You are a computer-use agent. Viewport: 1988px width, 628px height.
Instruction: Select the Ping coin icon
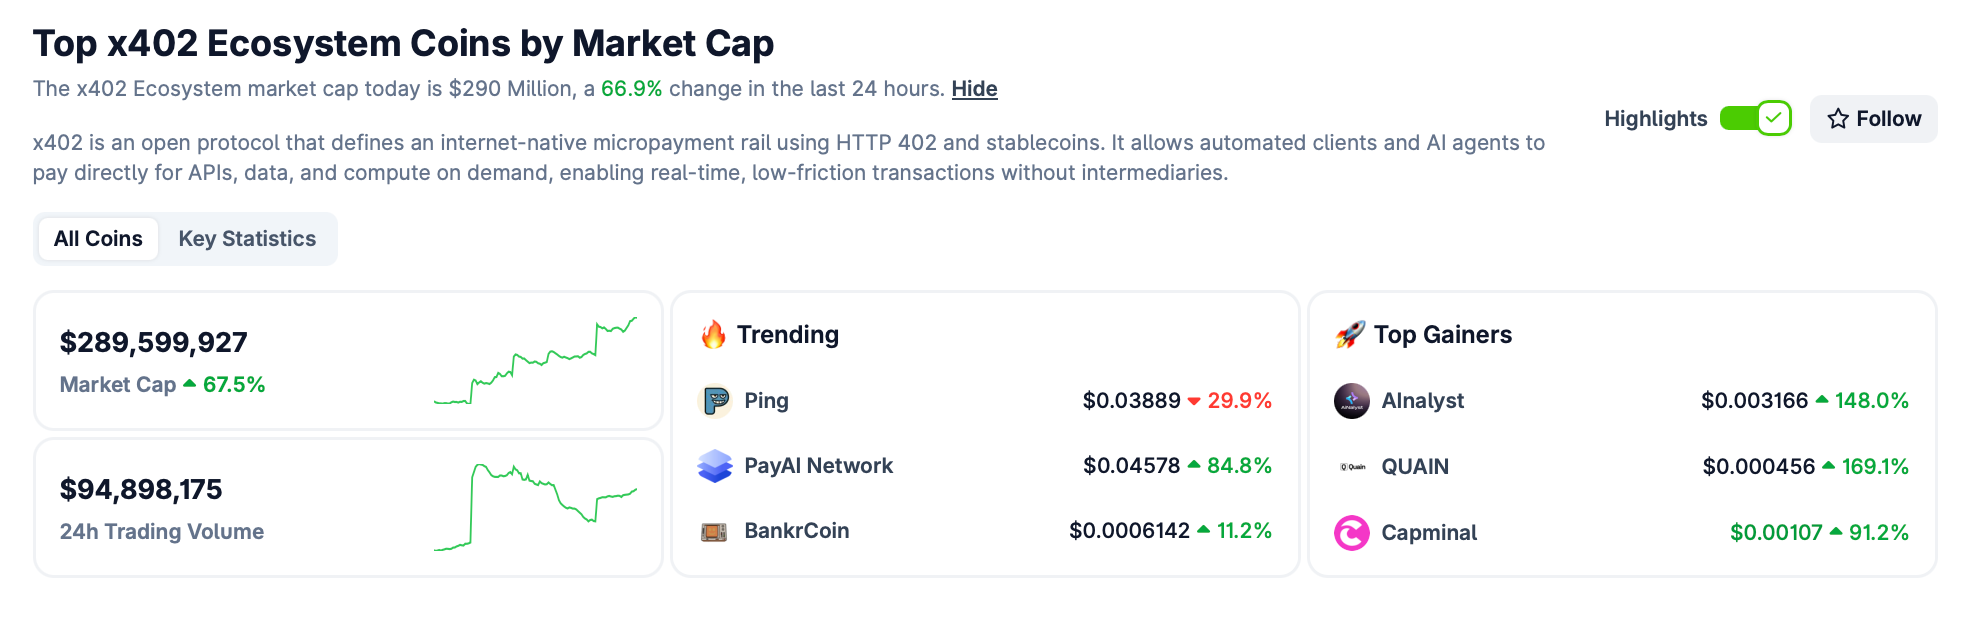pos(713,400)
